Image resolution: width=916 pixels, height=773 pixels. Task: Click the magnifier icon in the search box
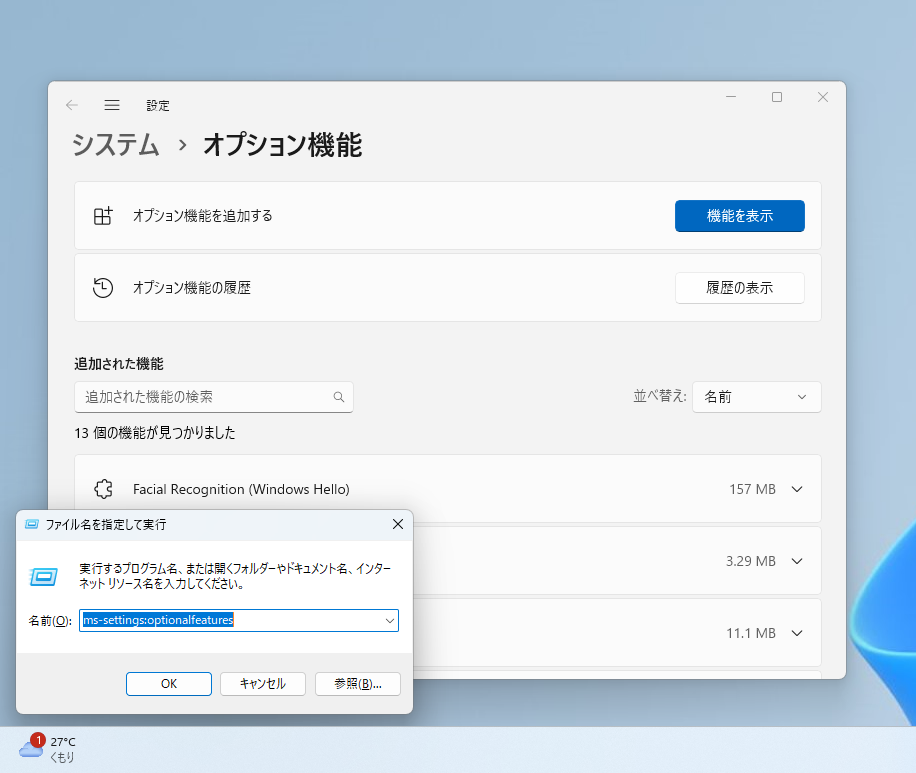pyautogui.click(x=339, y=397)
